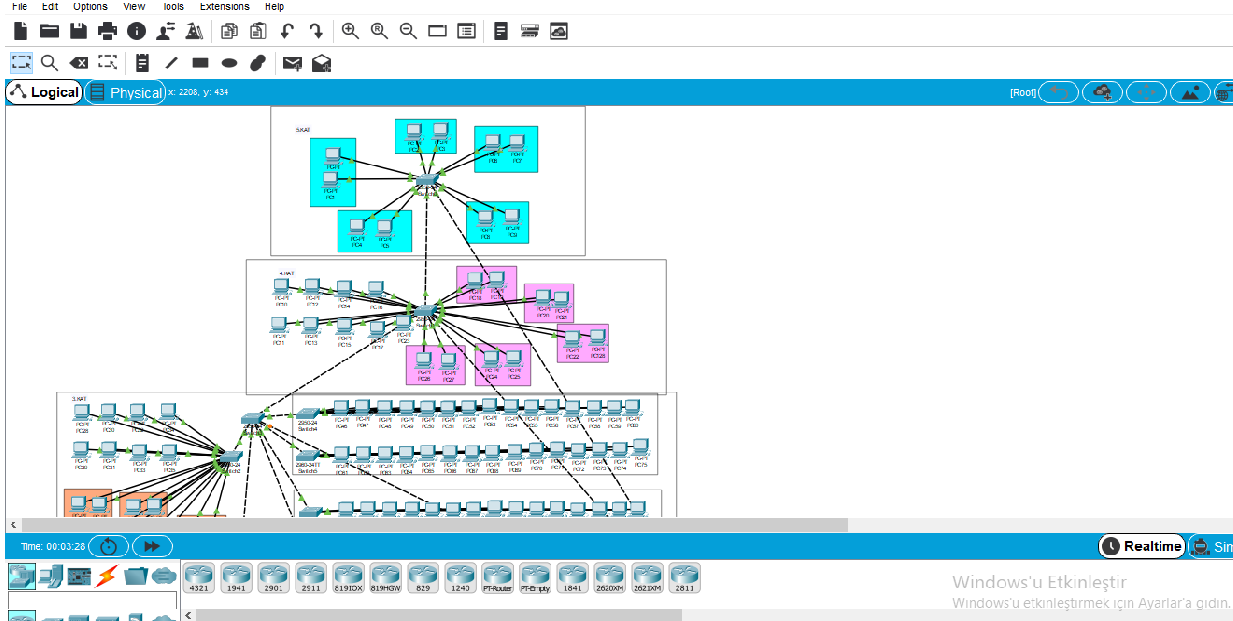Image resolution: width=1233 pixels, height=621 pixels.
Task: Switch to Logical workspace view
Action: [x=44, y=93]
